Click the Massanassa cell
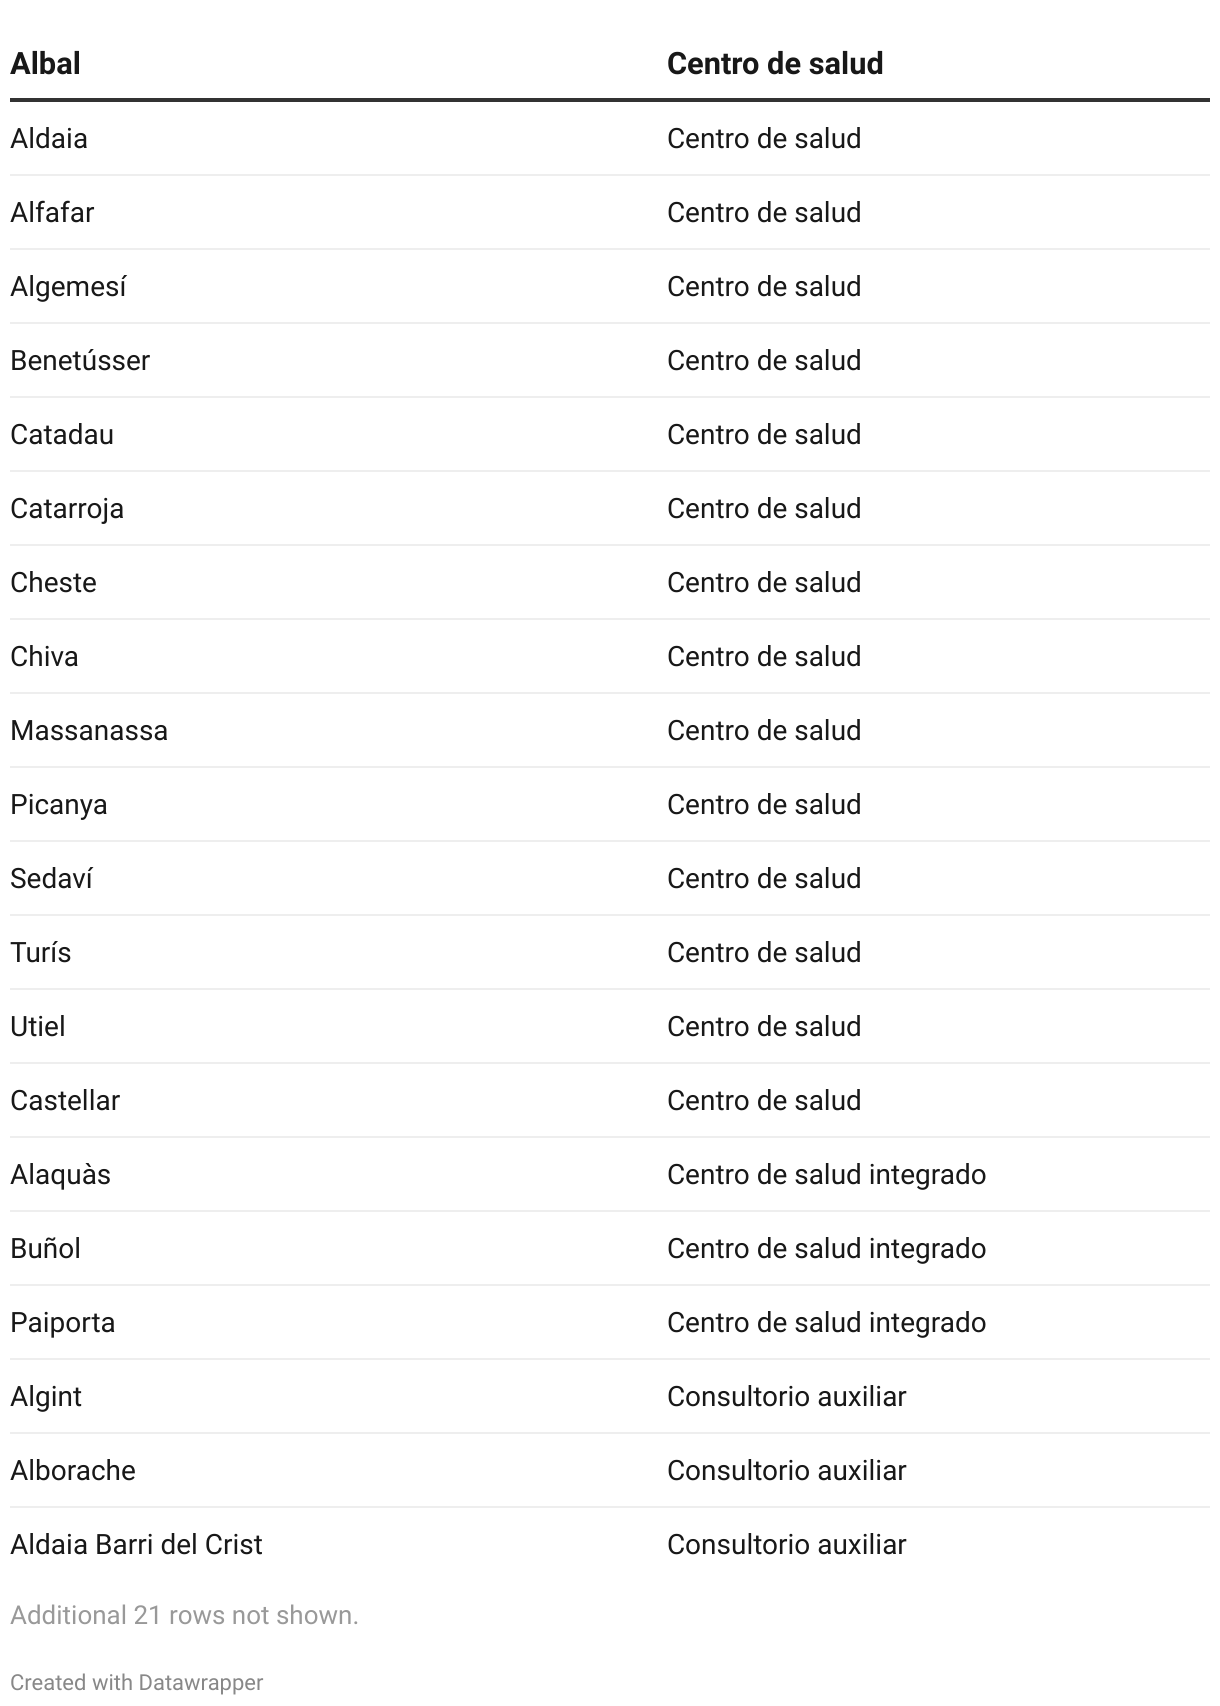 (x=89, y=730)
